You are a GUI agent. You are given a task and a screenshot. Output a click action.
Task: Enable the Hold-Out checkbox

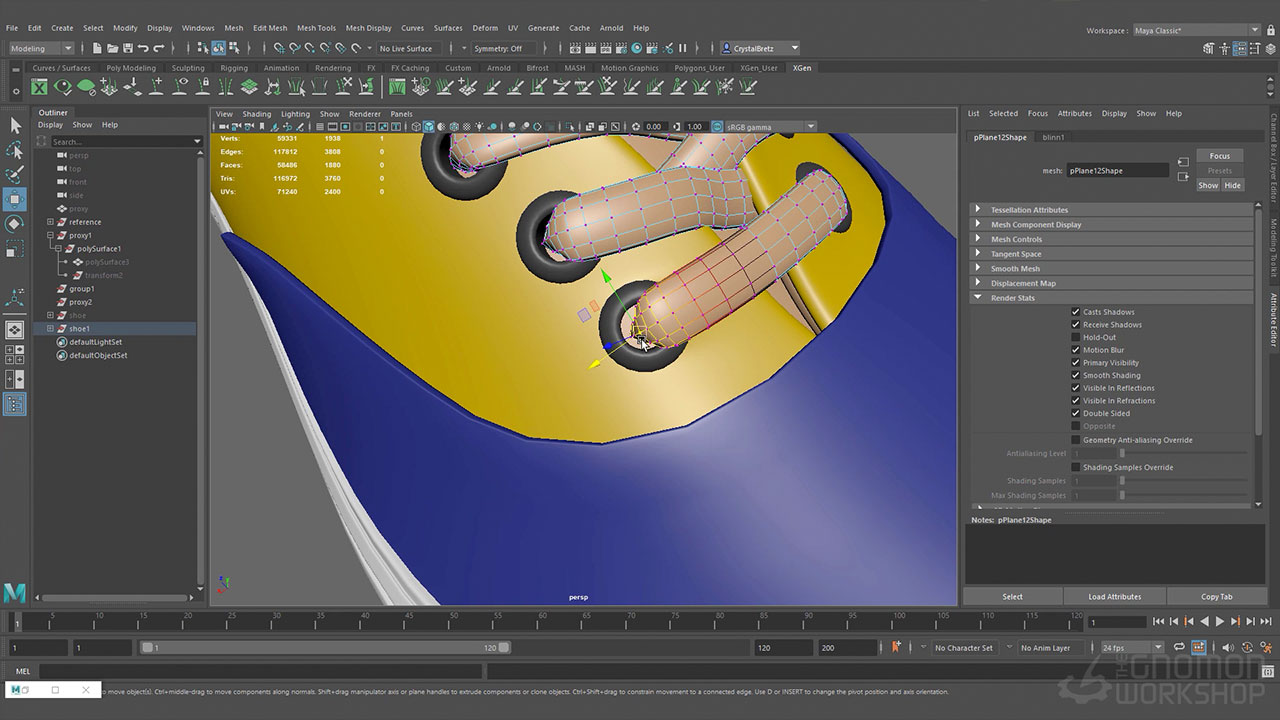coord(1076,337)
